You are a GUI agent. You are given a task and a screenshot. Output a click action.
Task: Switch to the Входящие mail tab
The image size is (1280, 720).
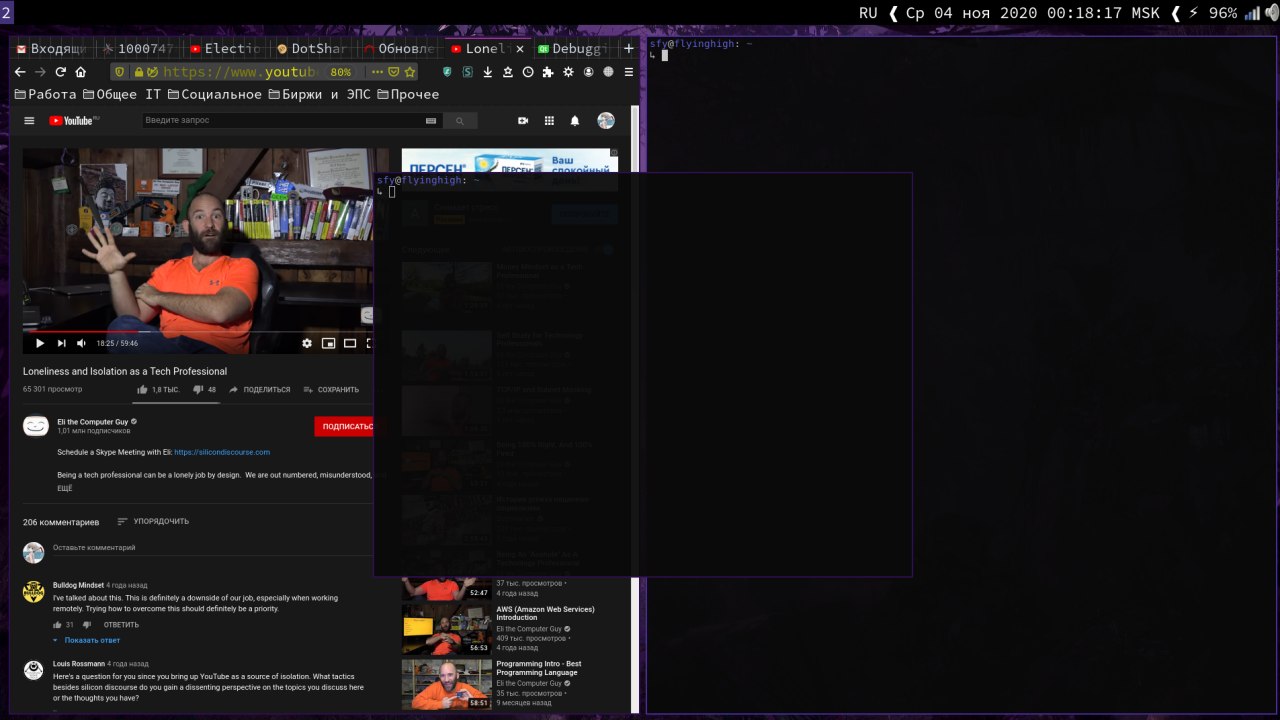coord(51,48)
